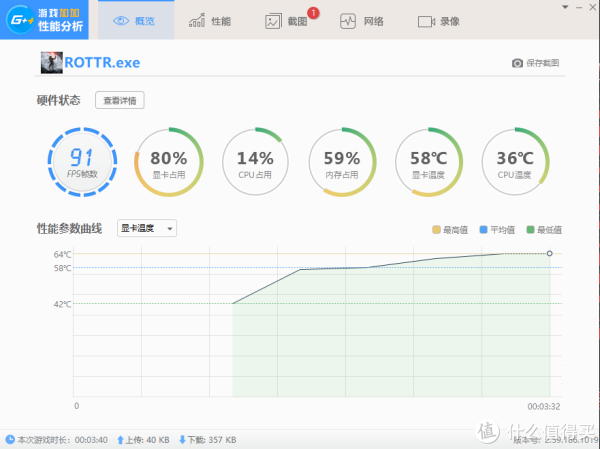Click the 保存截图 save screenshot button
The height and width of the screenshot is (449, 600).
[x=535, y=63]
